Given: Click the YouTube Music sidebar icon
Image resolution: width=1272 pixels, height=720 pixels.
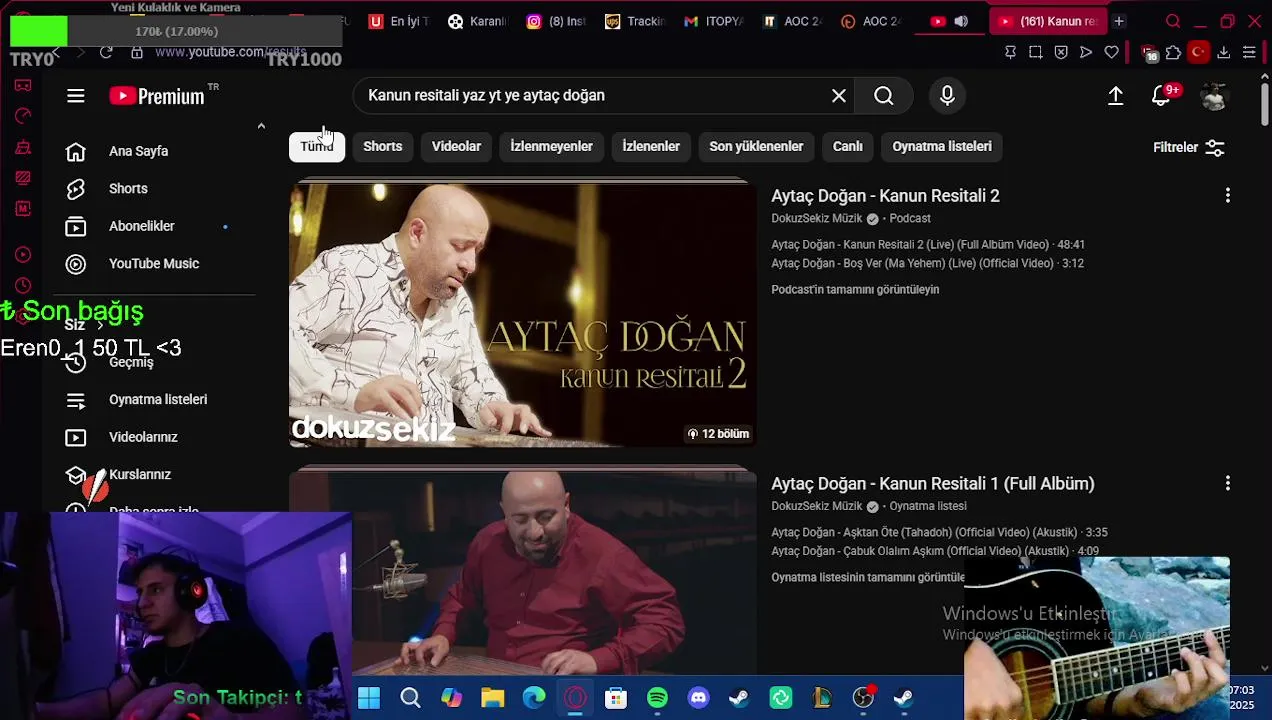Looking at the screenshot, I should (x=76, y=264).
